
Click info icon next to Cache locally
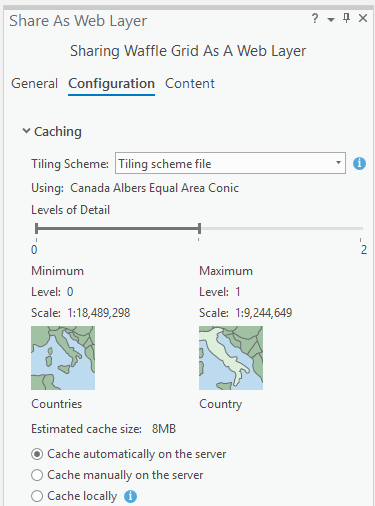coord(130,496)
